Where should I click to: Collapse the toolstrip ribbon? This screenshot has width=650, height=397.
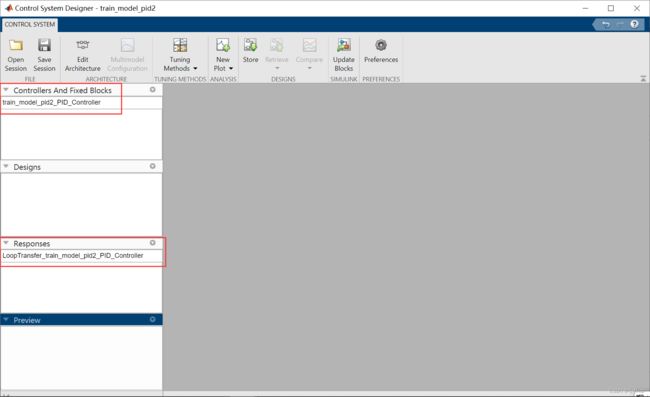[643, 78]
